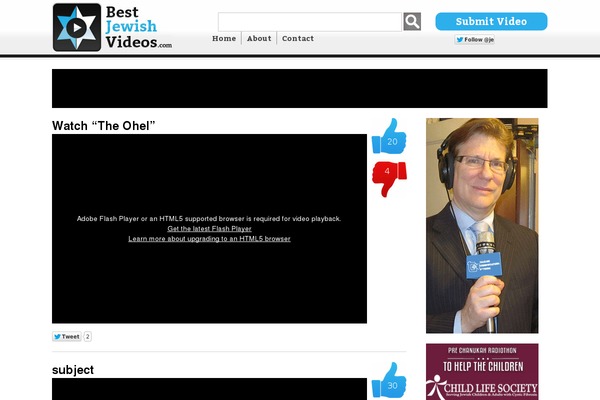Thumbs down The Ohel video (4)

pyautogui.click(x=389, y=179)
